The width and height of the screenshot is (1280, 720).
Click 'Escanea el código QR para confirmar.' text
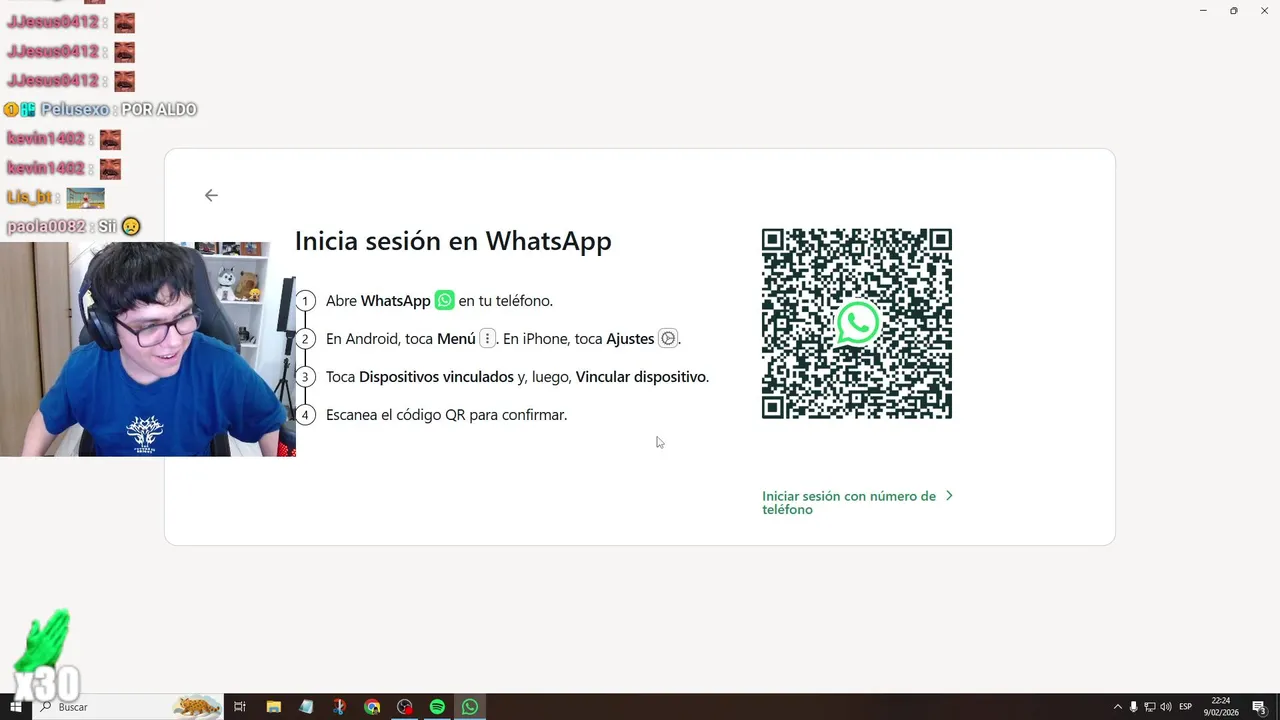(446, 415)
